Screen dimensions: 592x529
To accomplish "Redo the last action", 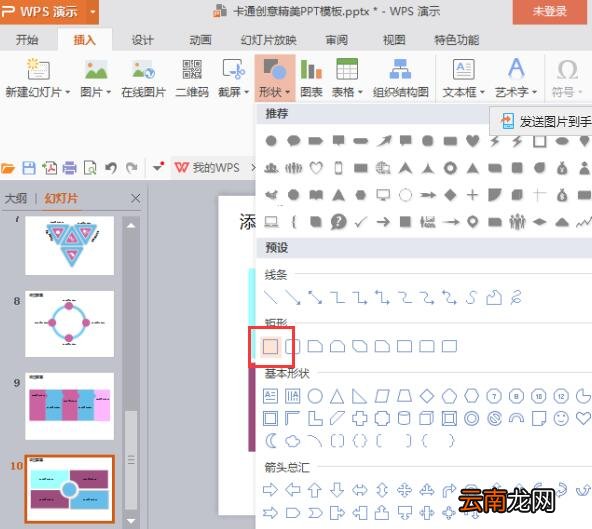I will pos(131,167).
